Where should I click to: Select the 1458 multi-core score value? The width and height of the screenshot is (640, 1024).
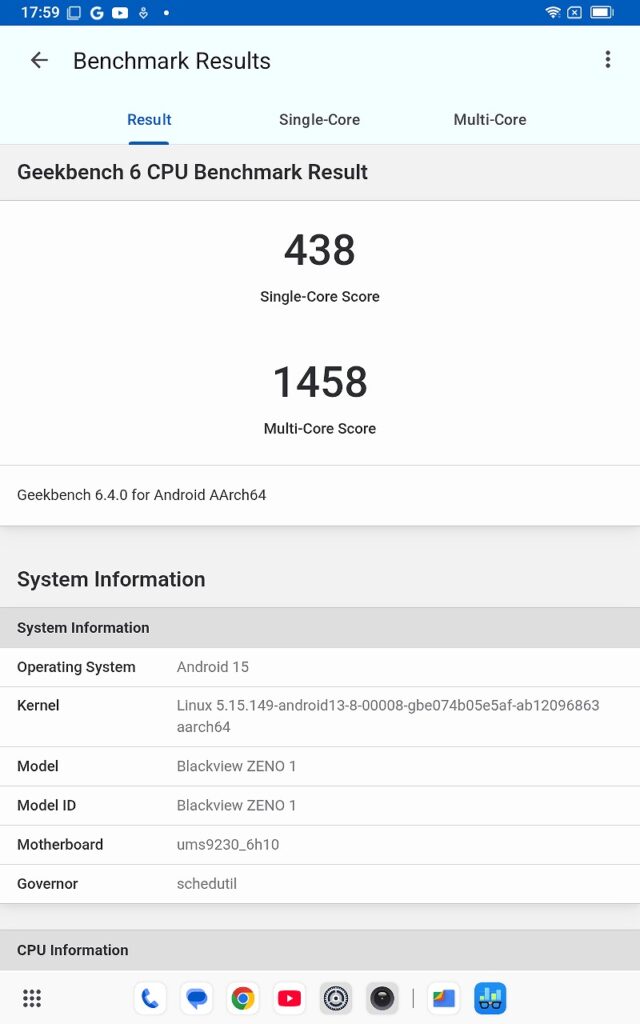pos(320,381)
